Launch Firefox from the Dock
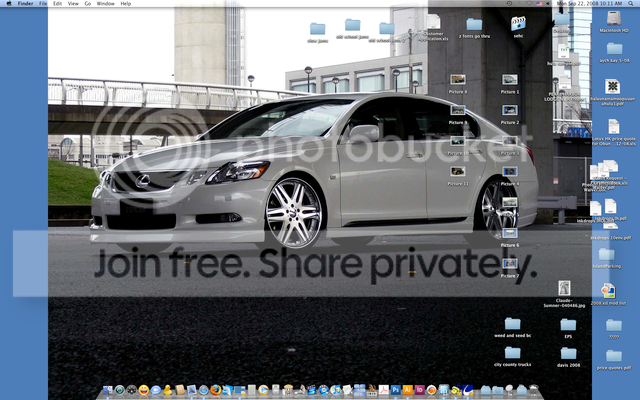The height and width of the screenshot is (400, 640). click(216, 390)
